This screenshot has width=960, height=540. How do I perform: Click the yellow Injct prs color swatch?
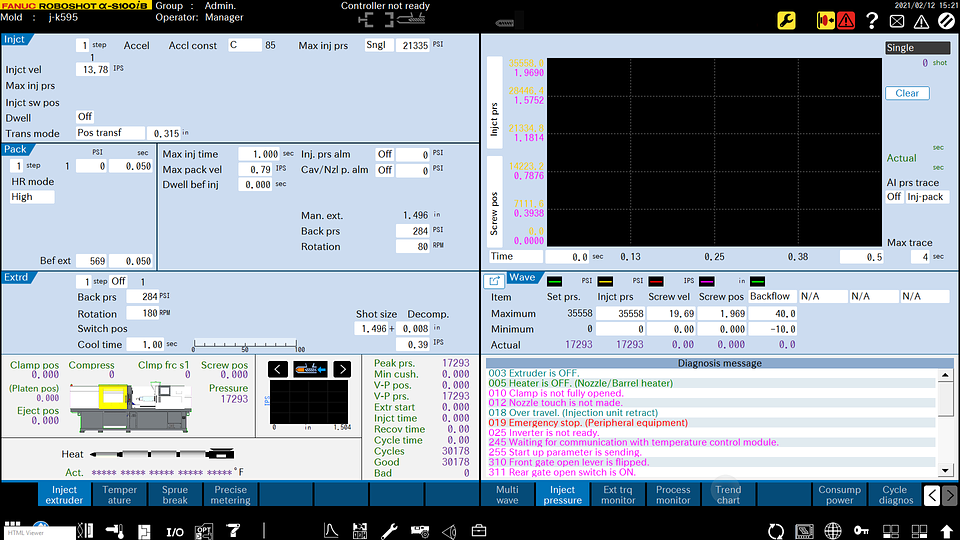pyautogui.click(x=605, y=281)
